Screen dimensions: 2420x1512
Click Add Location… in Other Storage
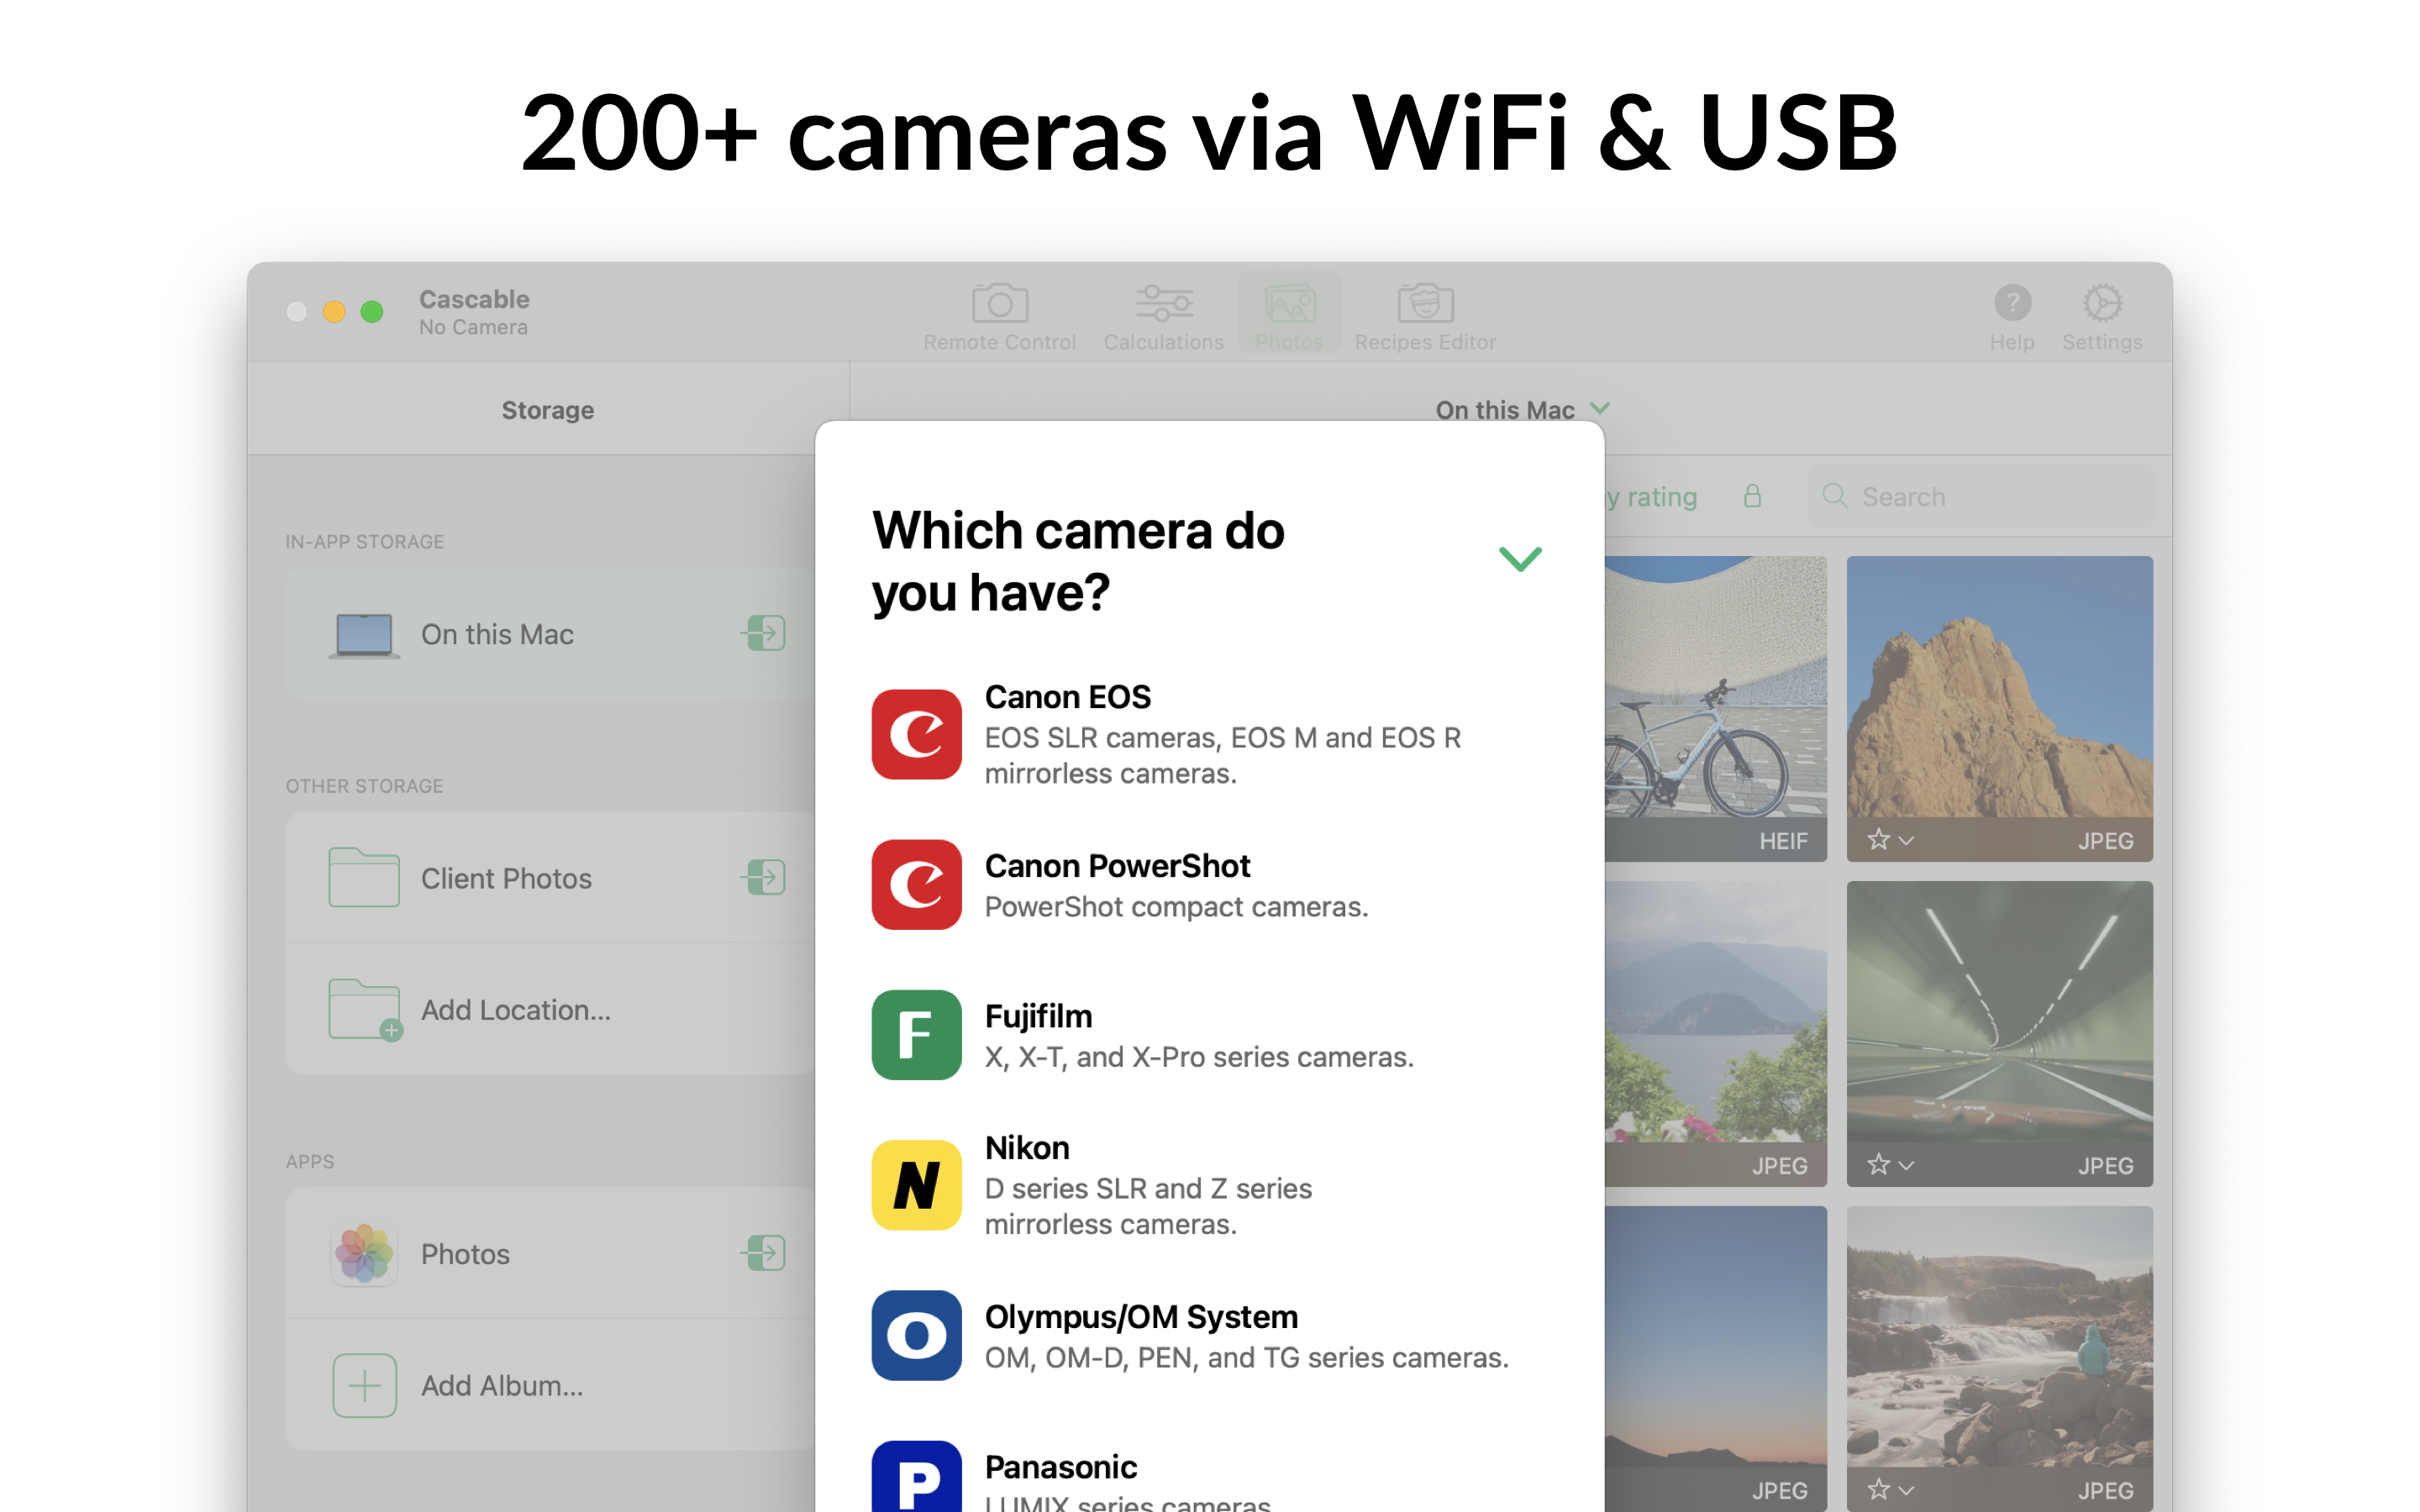coord(514,1010)
